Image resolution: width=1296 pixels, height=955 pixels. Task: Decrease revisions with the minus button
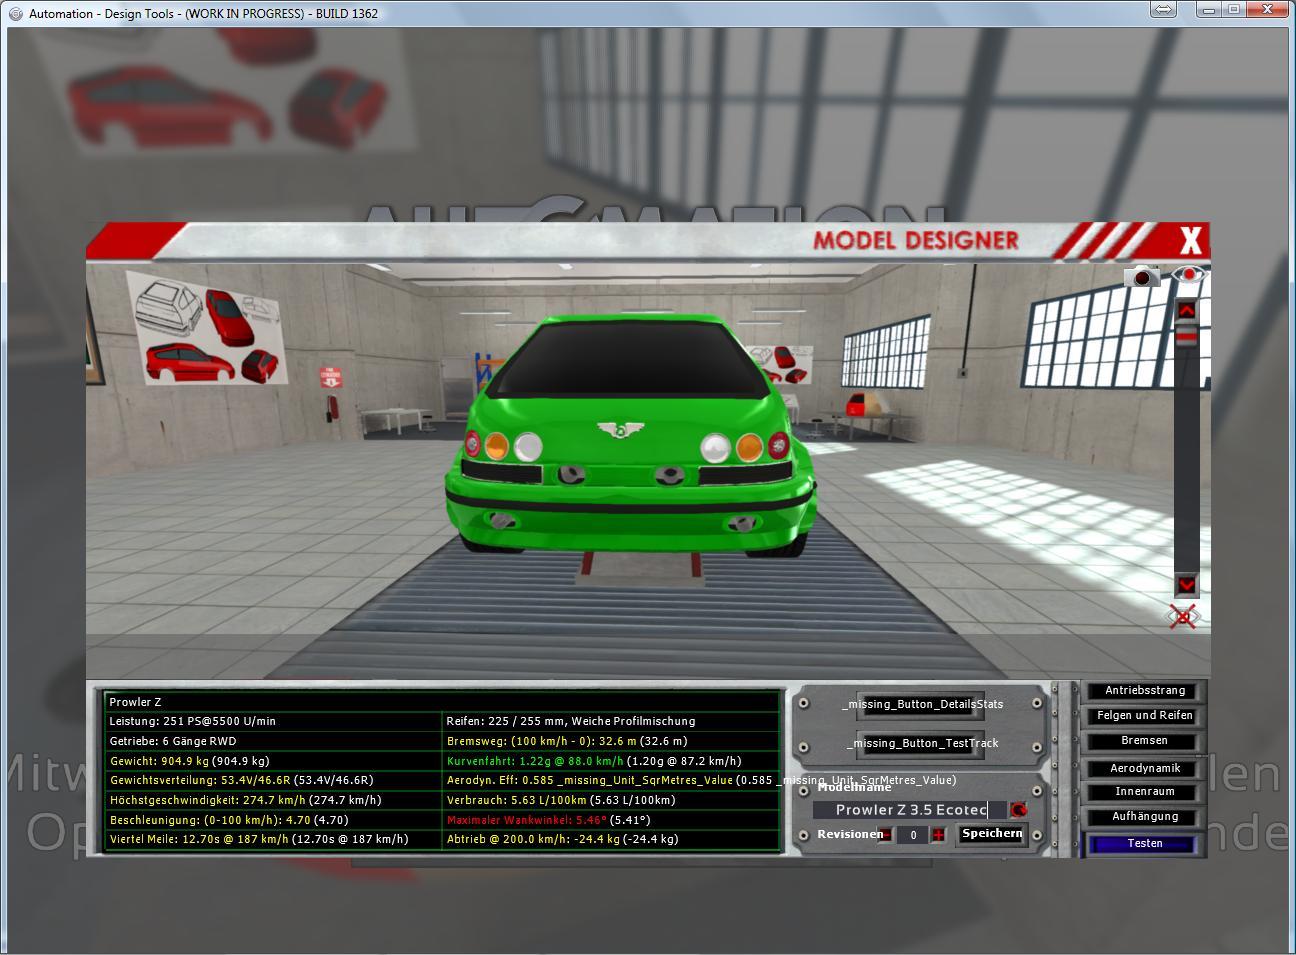point(885,835)
